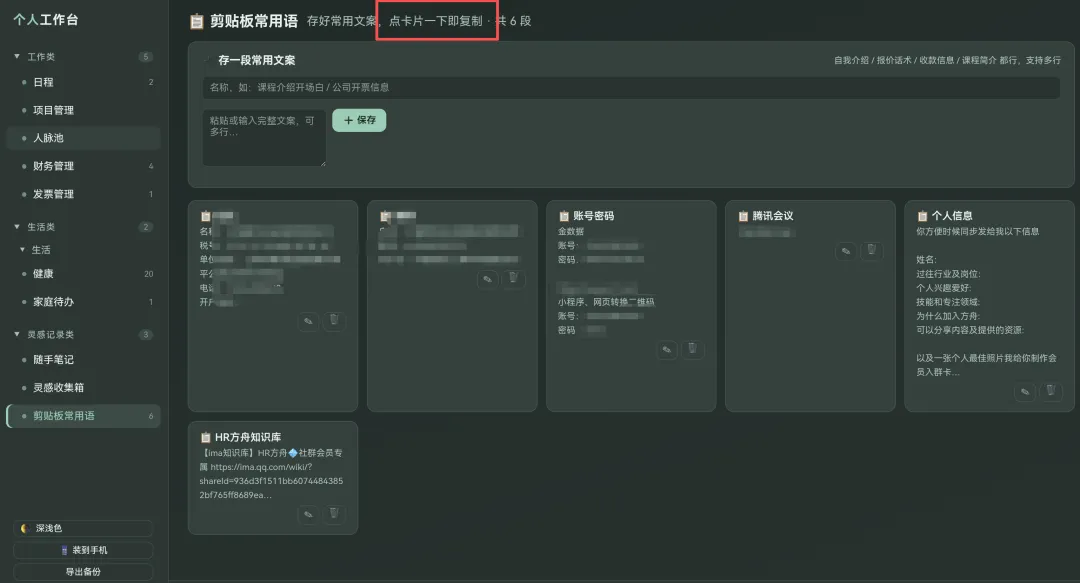Copy the 腾讯会议 card content
The height and width of the screenshot is (583, 1080).
(x=810, y=306)
